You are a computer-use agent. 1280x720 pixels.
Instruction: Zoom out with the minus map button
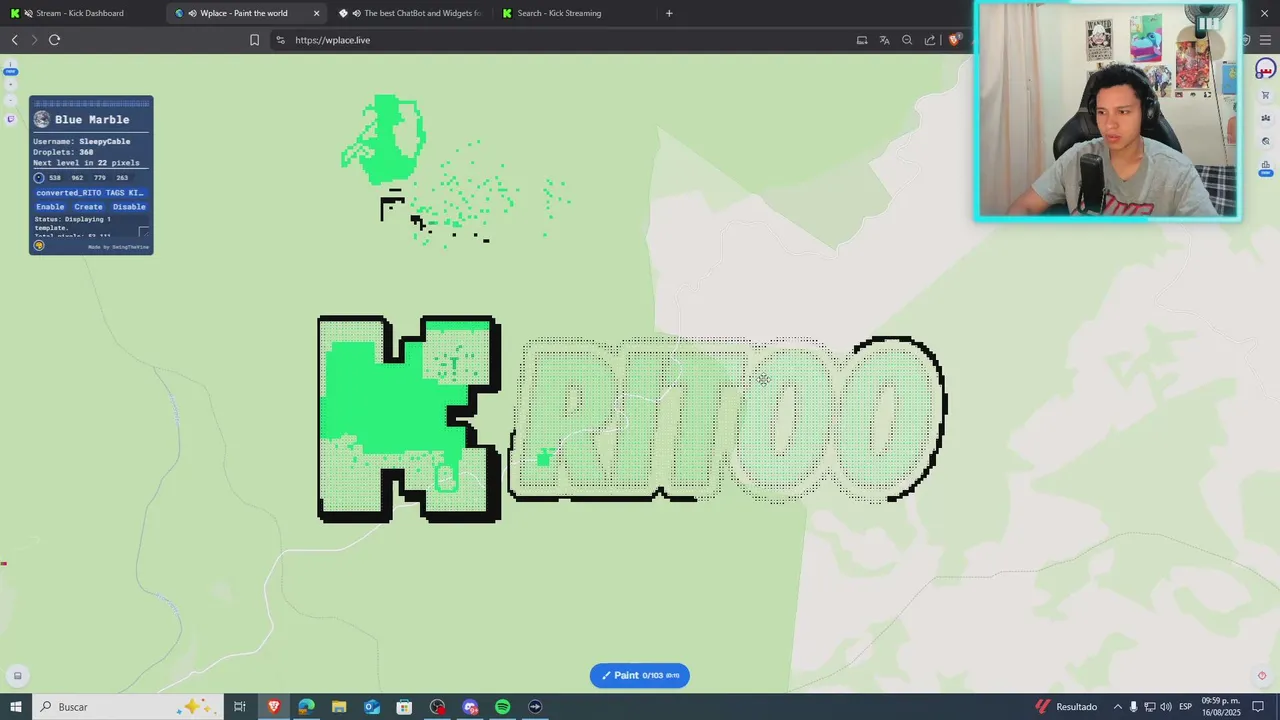[10, 100]
